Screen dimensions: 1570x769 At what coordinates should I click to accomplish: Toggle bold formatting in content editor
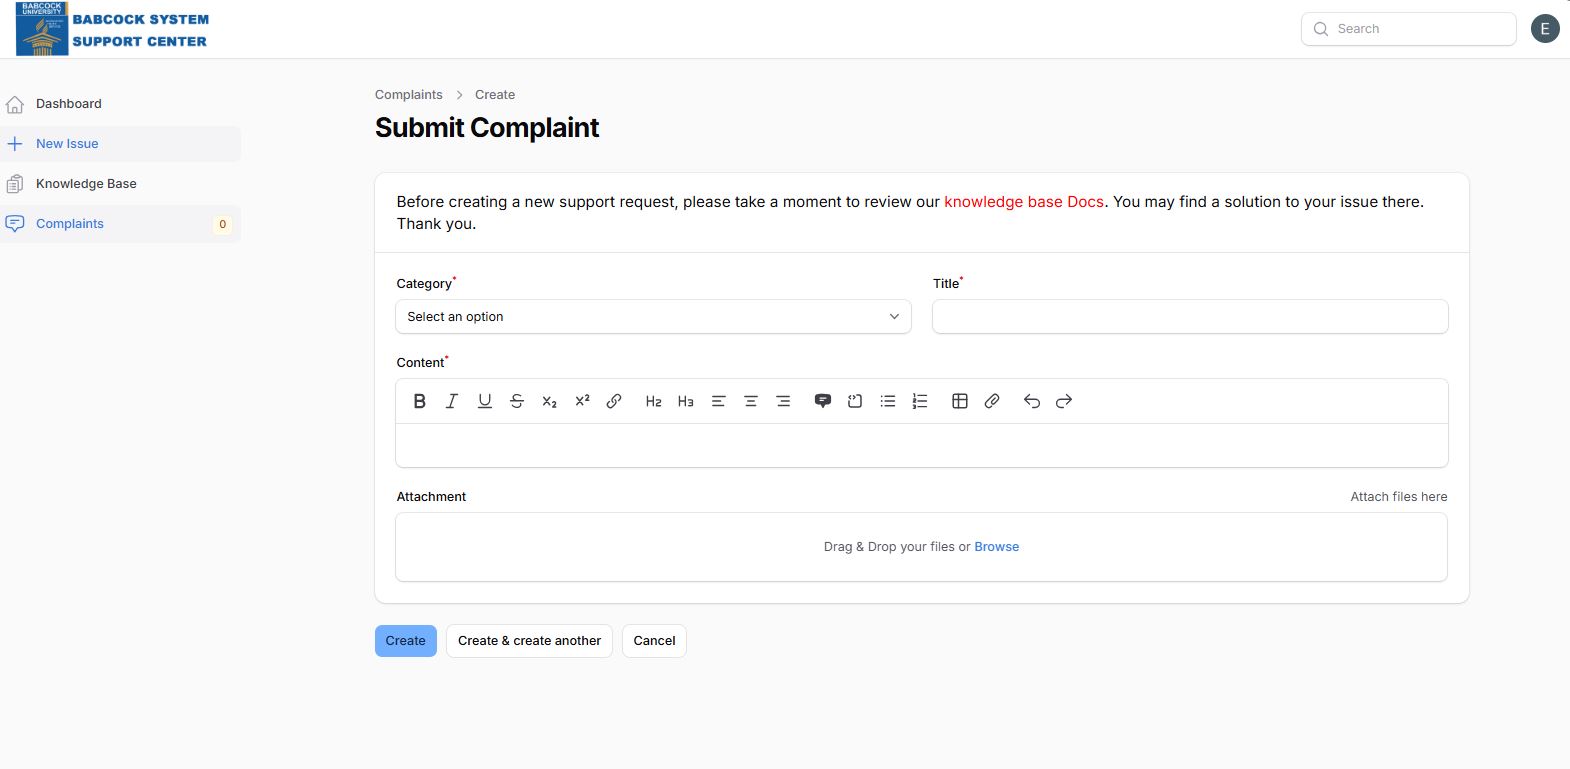click(420, 401)
